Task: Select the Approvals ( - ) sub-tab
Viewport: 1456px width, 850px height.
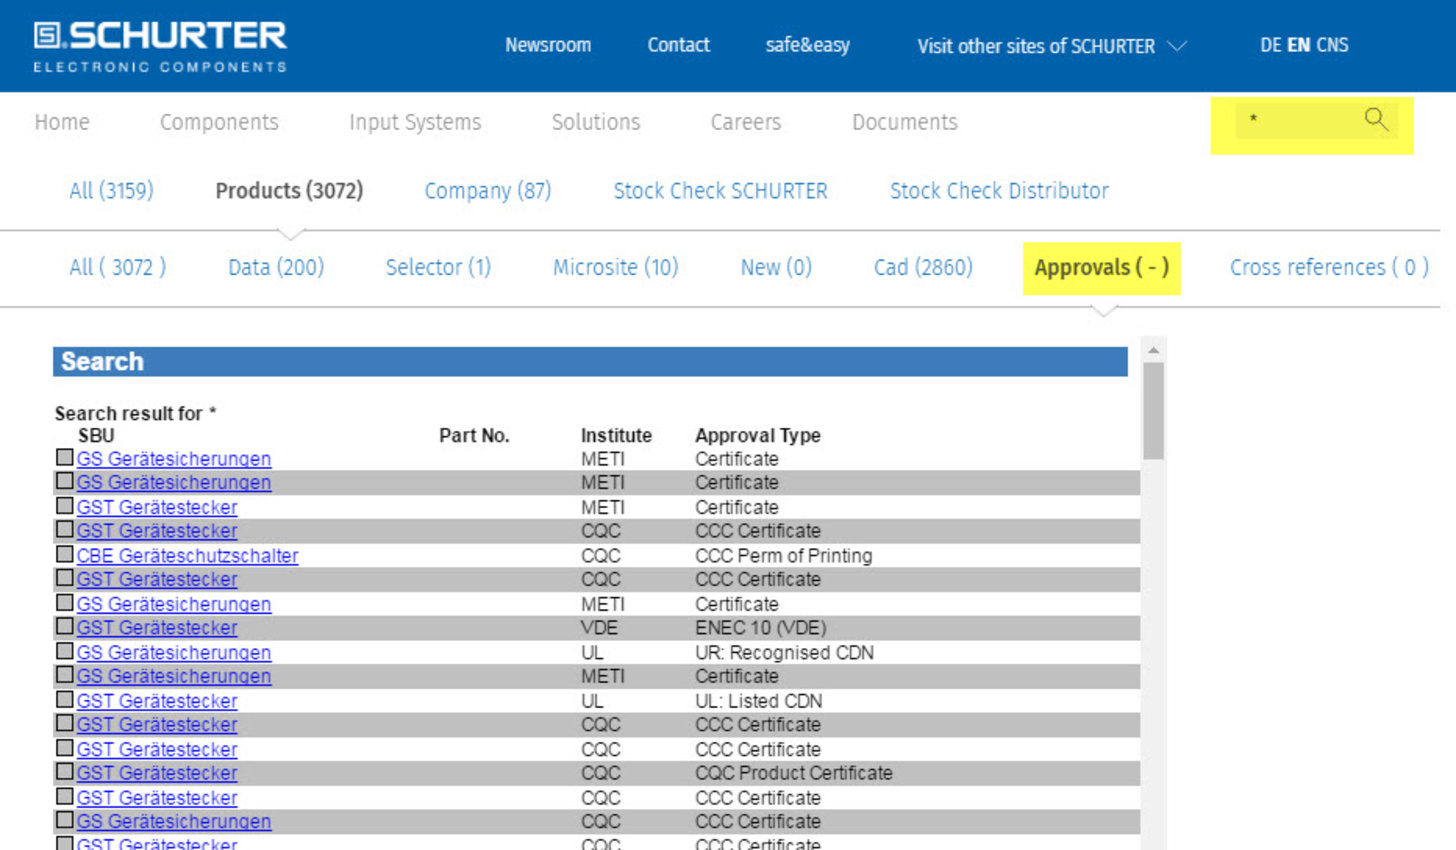Action: (1101, 268)
